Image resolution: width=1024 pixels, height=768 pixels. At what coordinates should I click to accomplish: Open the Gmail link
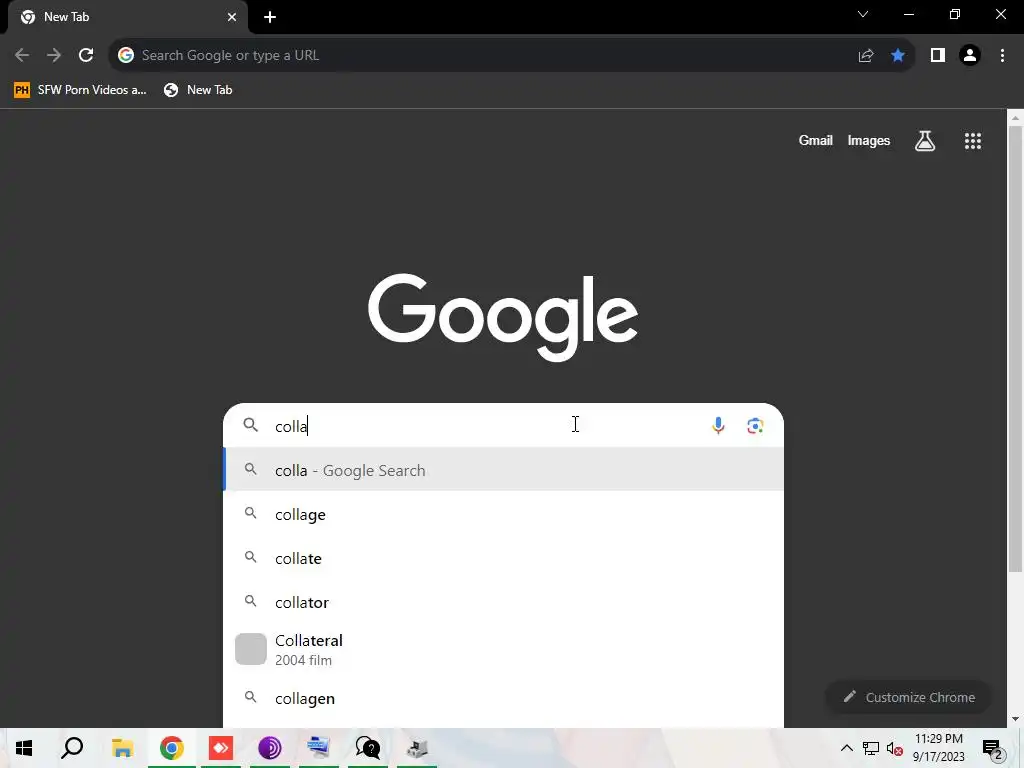(816, 140)
